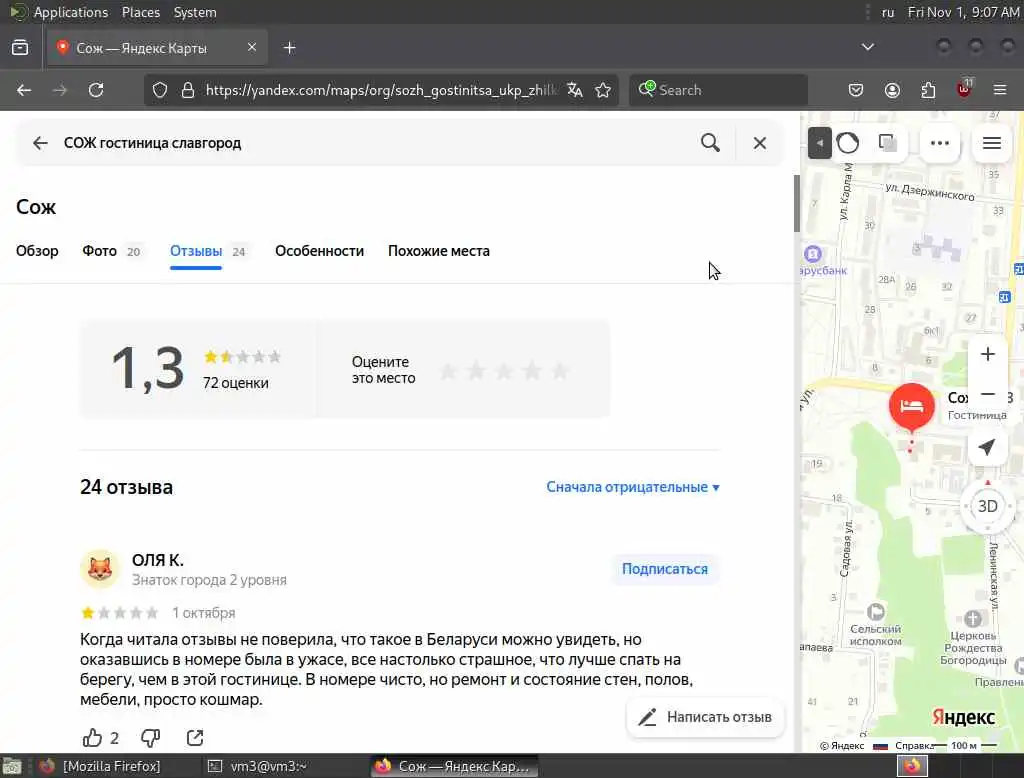1024x778 pixels.
Task: Clear the map search with X
Action: (x=760, y=143)
